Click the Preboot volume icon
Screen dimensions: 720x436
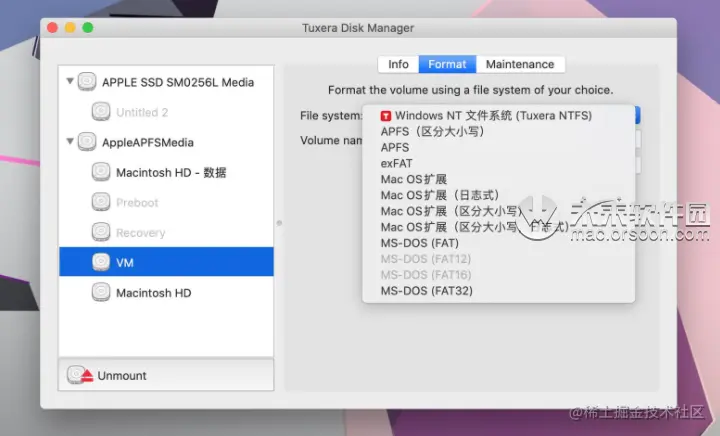tap(101, 202)
